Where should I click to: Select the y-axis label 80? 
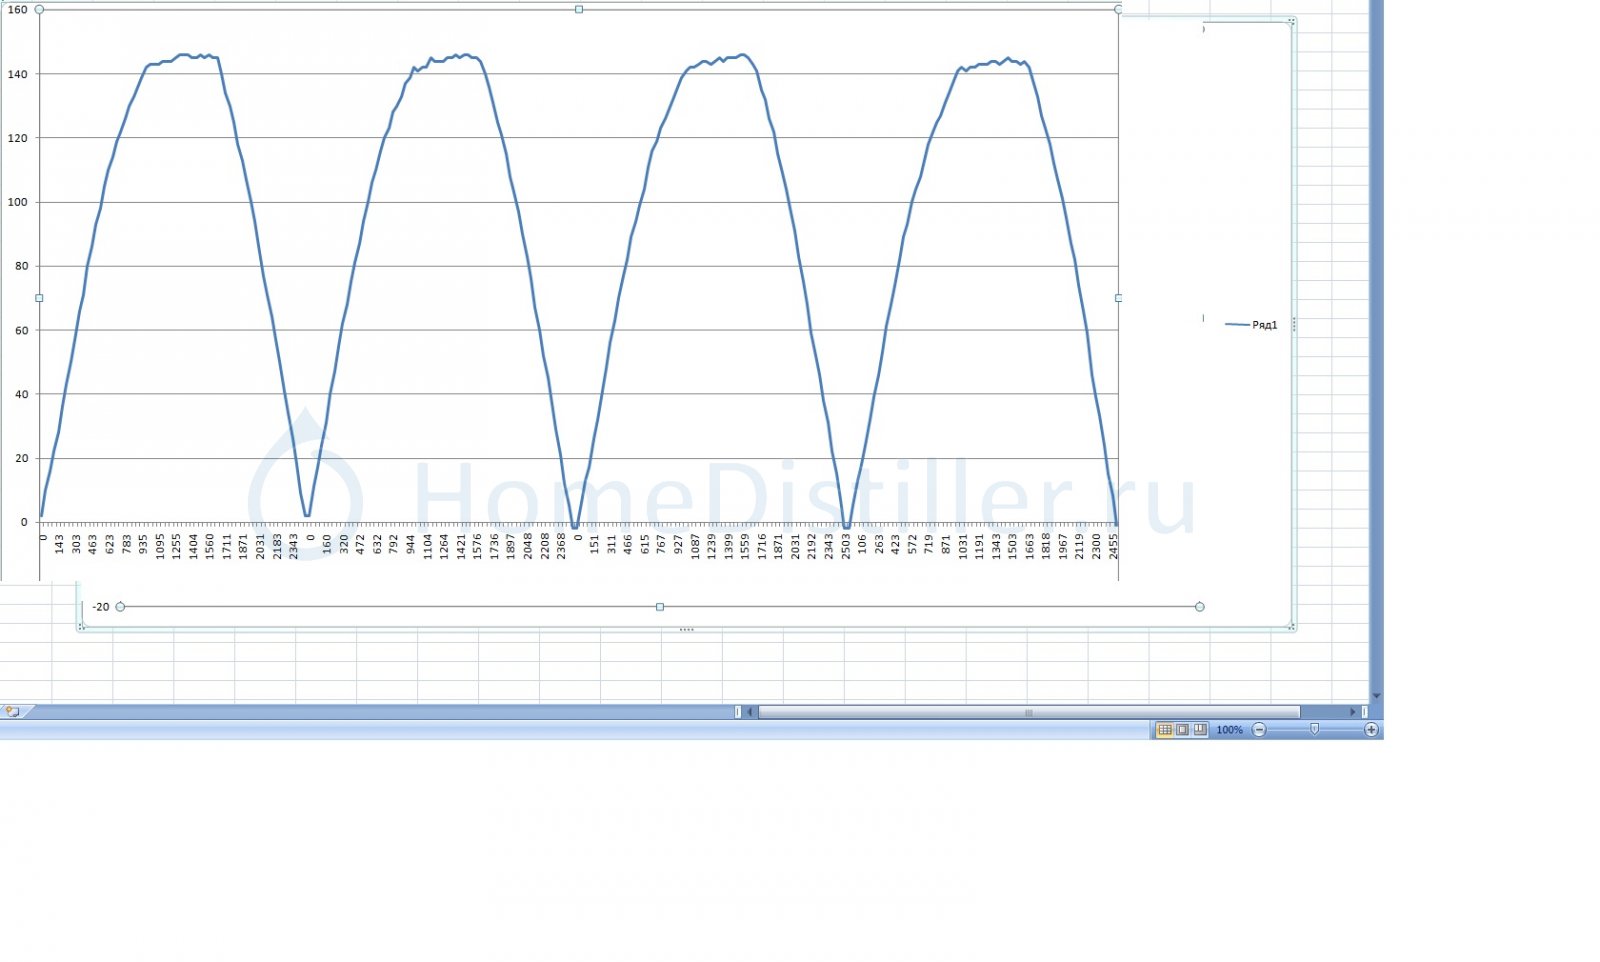(21, 266)
